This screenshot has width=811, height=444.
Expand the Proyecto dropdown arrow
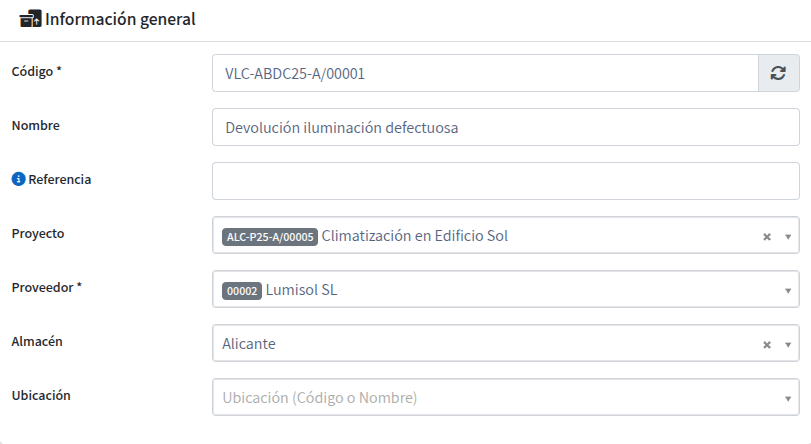pyautogui.click(x=788, y=236)
